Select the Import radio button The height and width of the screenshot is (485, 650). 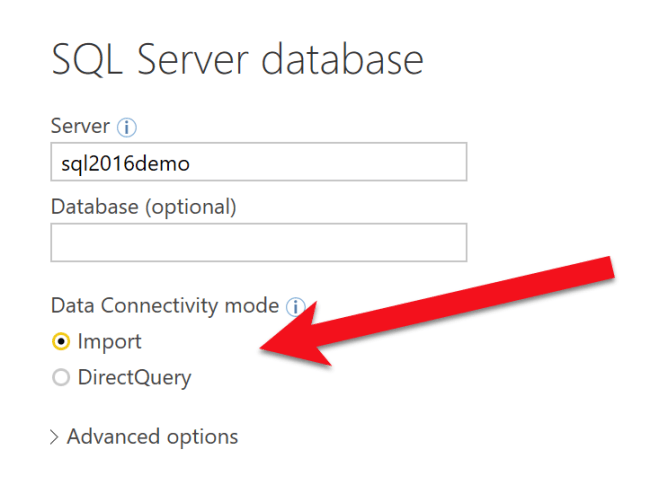coord(61,342)
